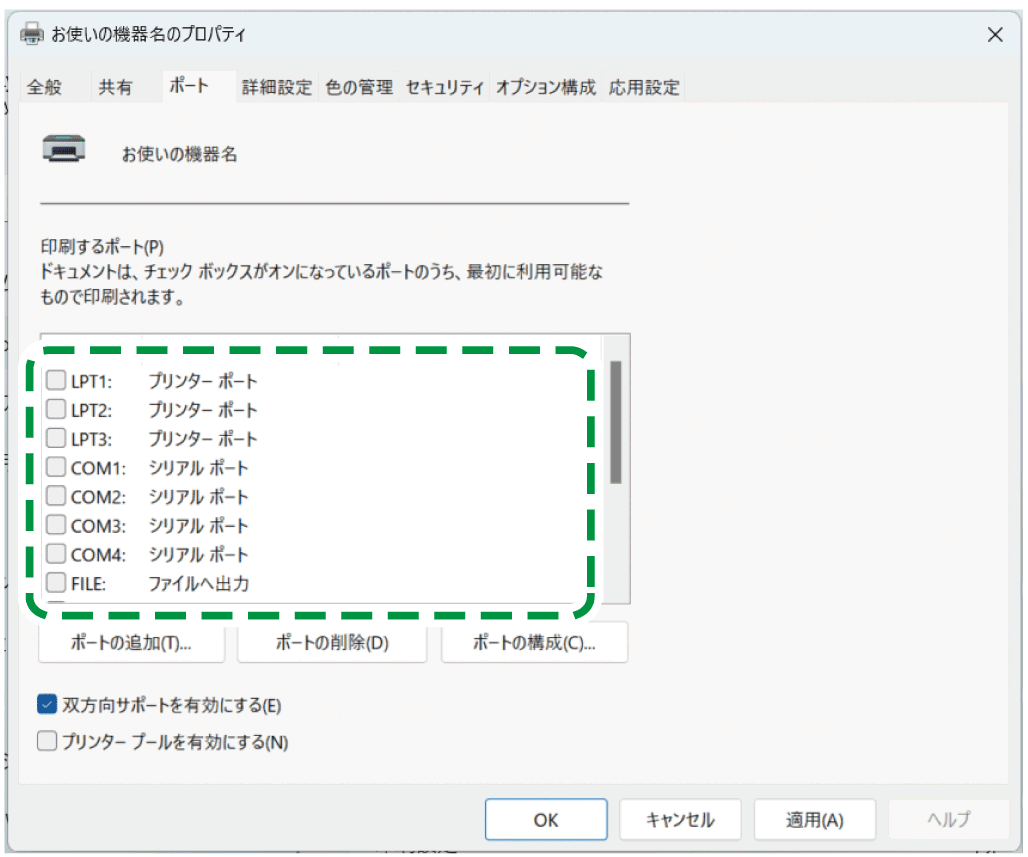Open the オプション構成 tab
This screenshot has width=1028, height=857.
(546, 87)
